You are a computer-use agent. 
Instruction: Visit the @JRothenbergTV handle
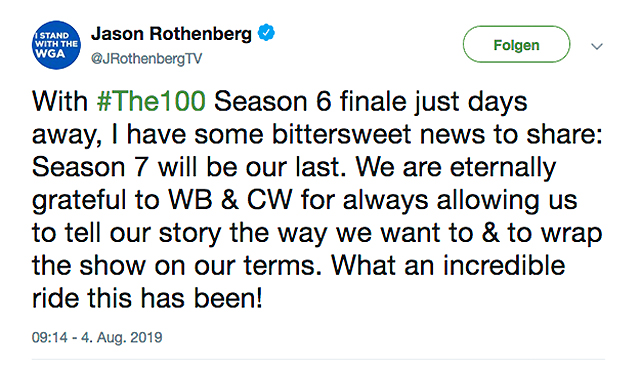(x=146, y=58)
